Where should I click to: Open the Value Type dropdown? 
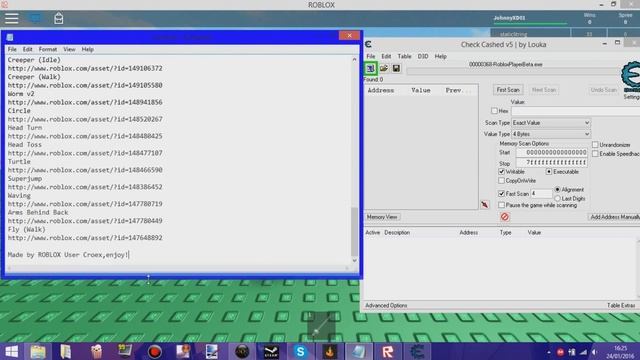[551, 134]
